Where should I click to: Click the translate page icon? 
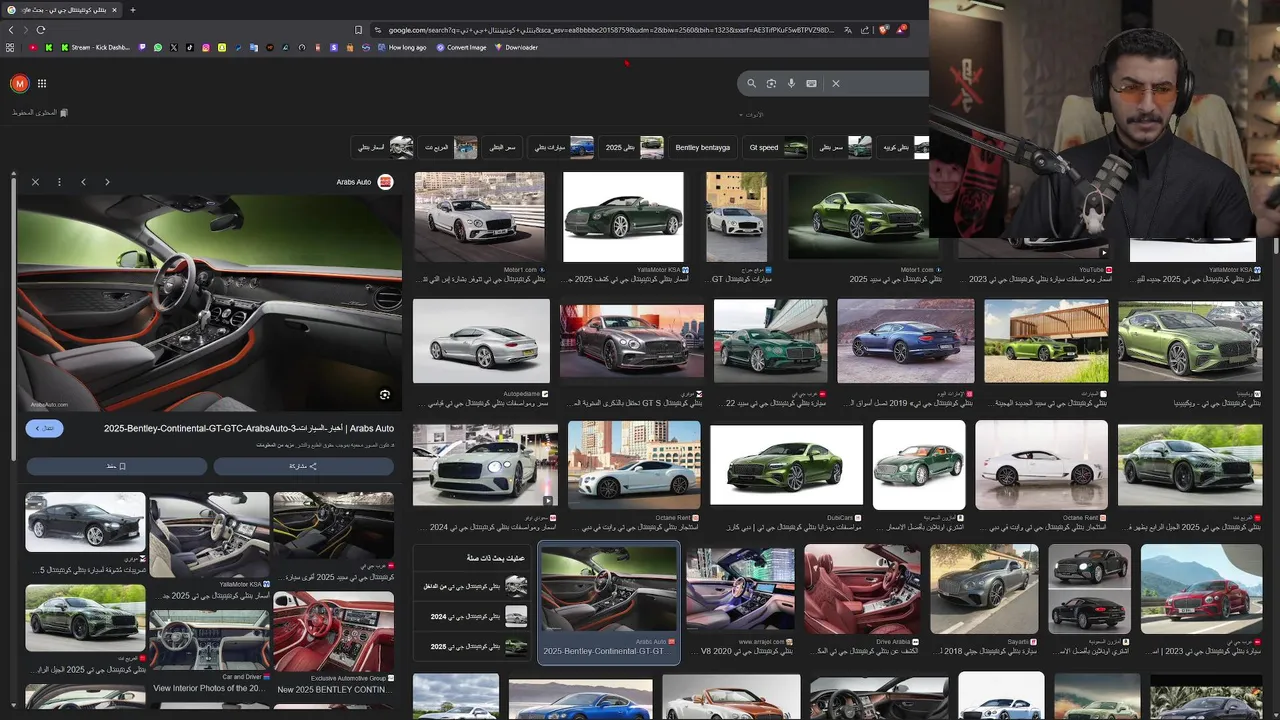pyautogui.click(x=848, y=30)
